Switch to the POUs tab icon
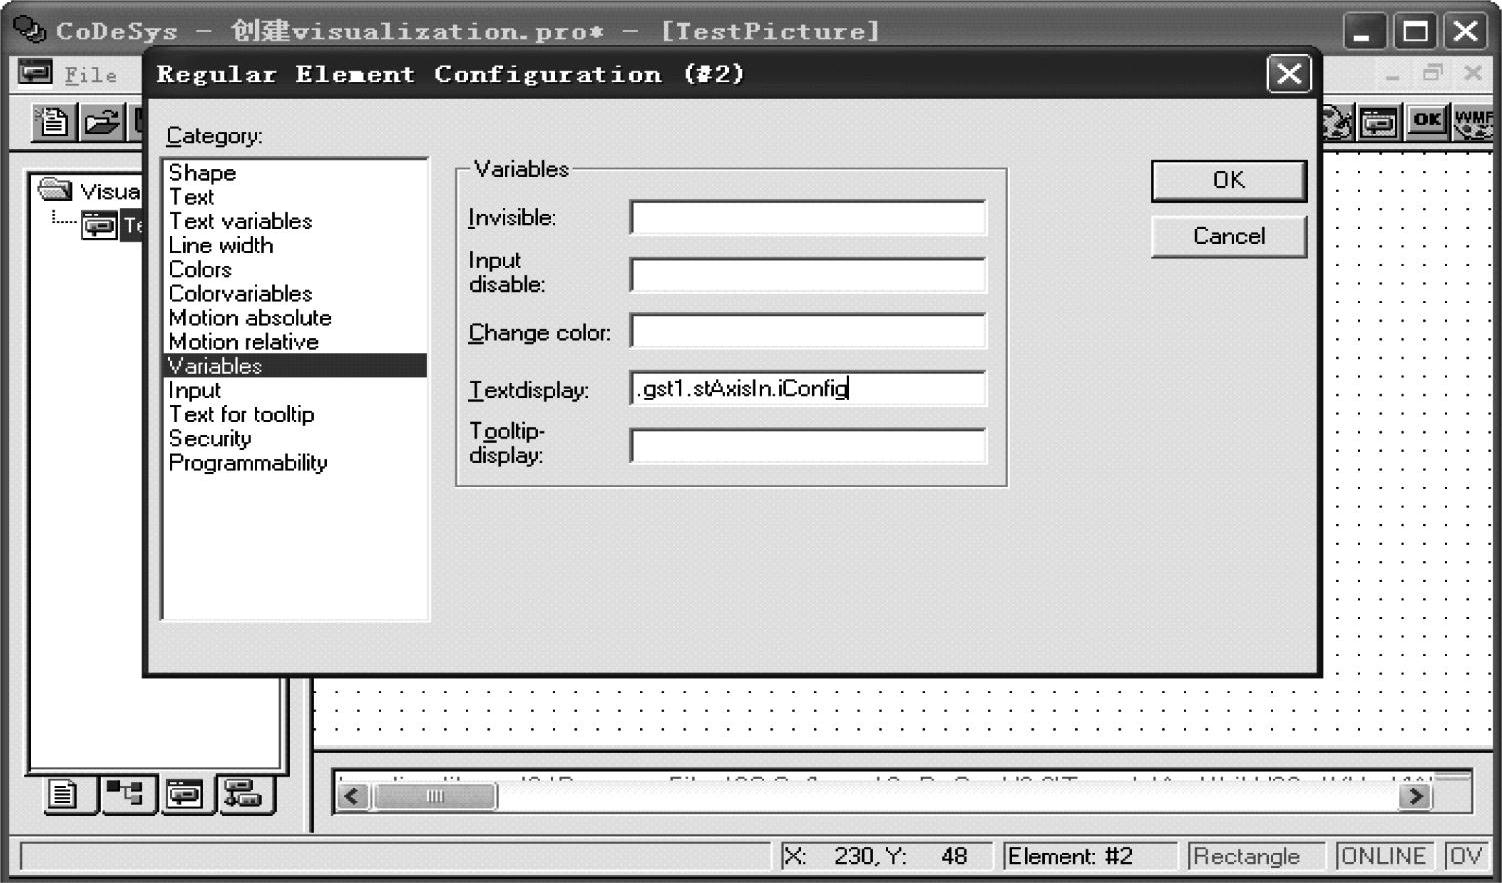The width and height of the screenshot is (1502, 883). [x=64, y=795]
